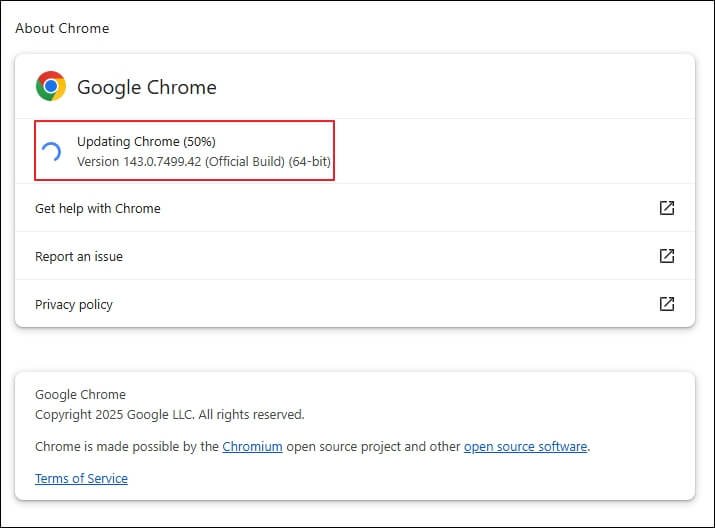This screenshot has width=715, height=528.
Task: Open external link icon for Report an issue
Action: (x=667, y=256)
